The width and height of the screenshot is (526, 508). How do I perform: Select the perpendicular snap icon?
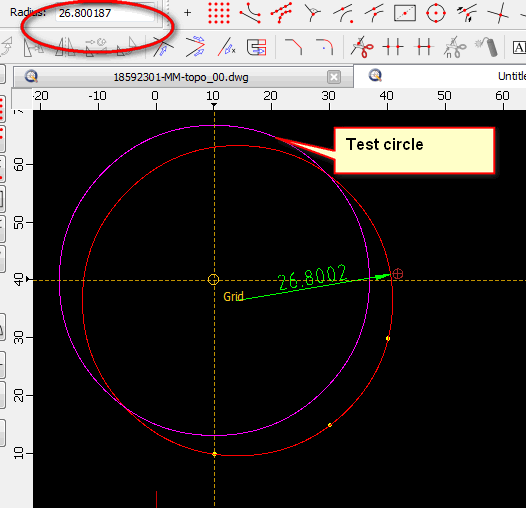tap(312, 13)
